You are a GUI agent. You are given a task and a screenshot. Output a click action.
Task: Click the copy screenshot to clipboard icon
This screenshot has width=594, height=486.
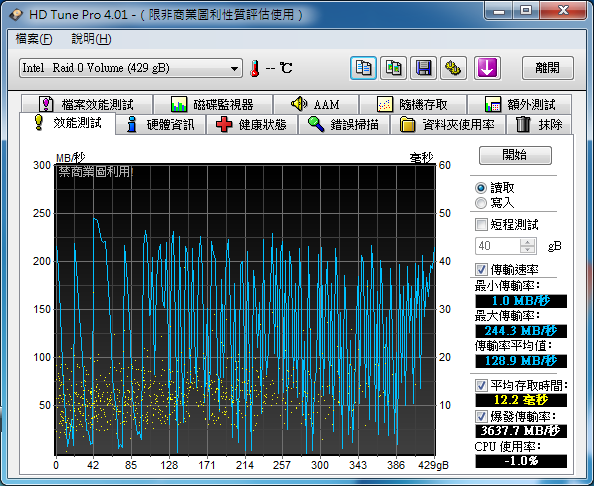pyautogui.click(x=393, y=68)
